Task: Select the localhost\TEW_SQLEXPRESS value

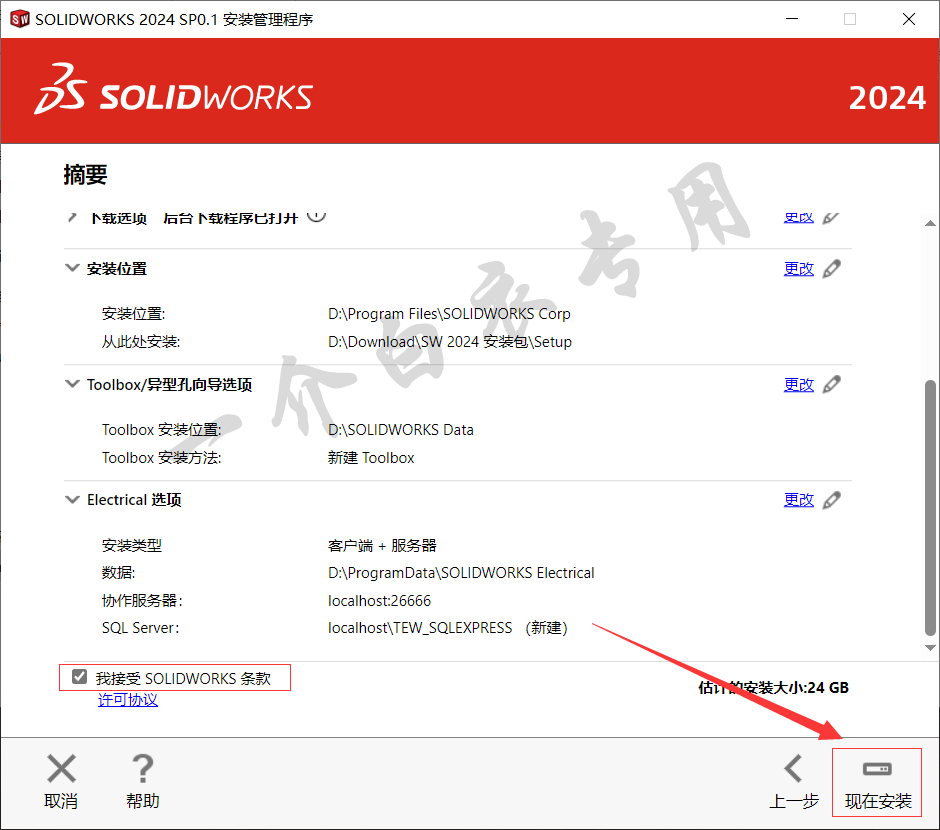Action: click(420, 628)
